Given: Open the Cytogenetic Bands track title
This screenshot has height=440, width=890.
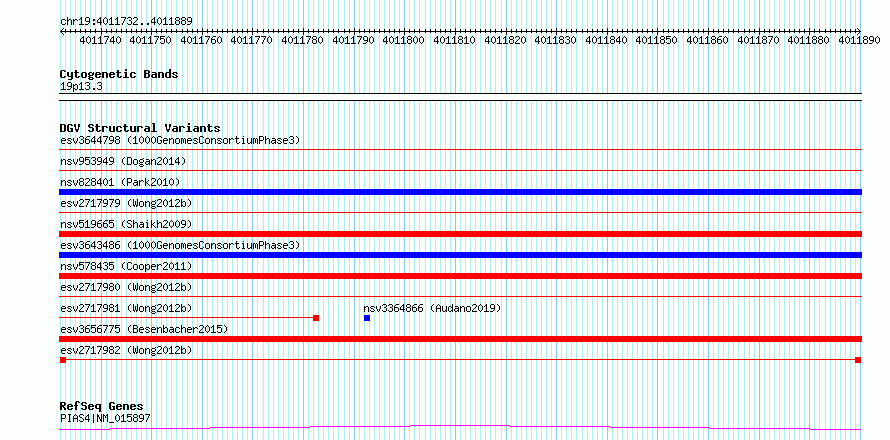Looking at the screenshot, I should [119, 74].
